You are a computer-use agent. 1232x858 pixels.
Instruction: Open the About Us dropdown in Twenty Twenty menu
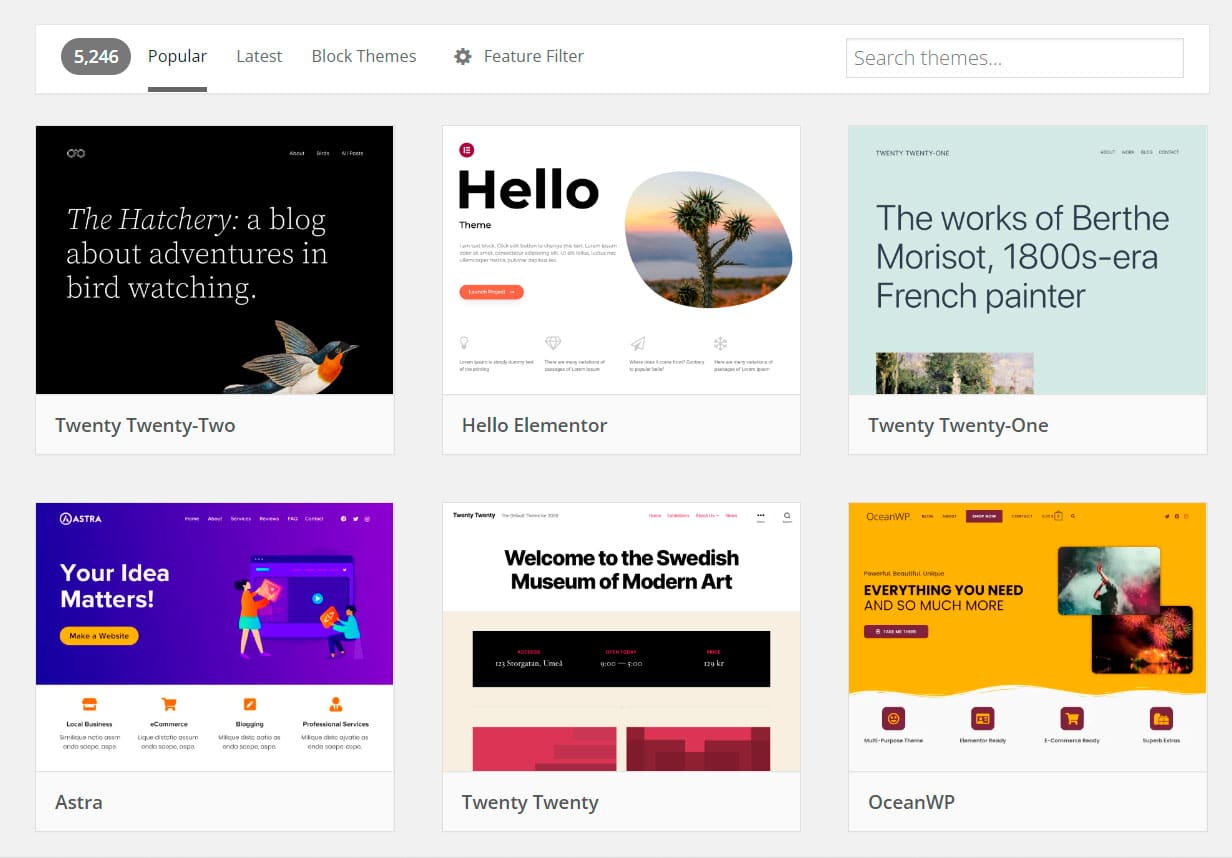pyautogui.click(x=706, y=515)
